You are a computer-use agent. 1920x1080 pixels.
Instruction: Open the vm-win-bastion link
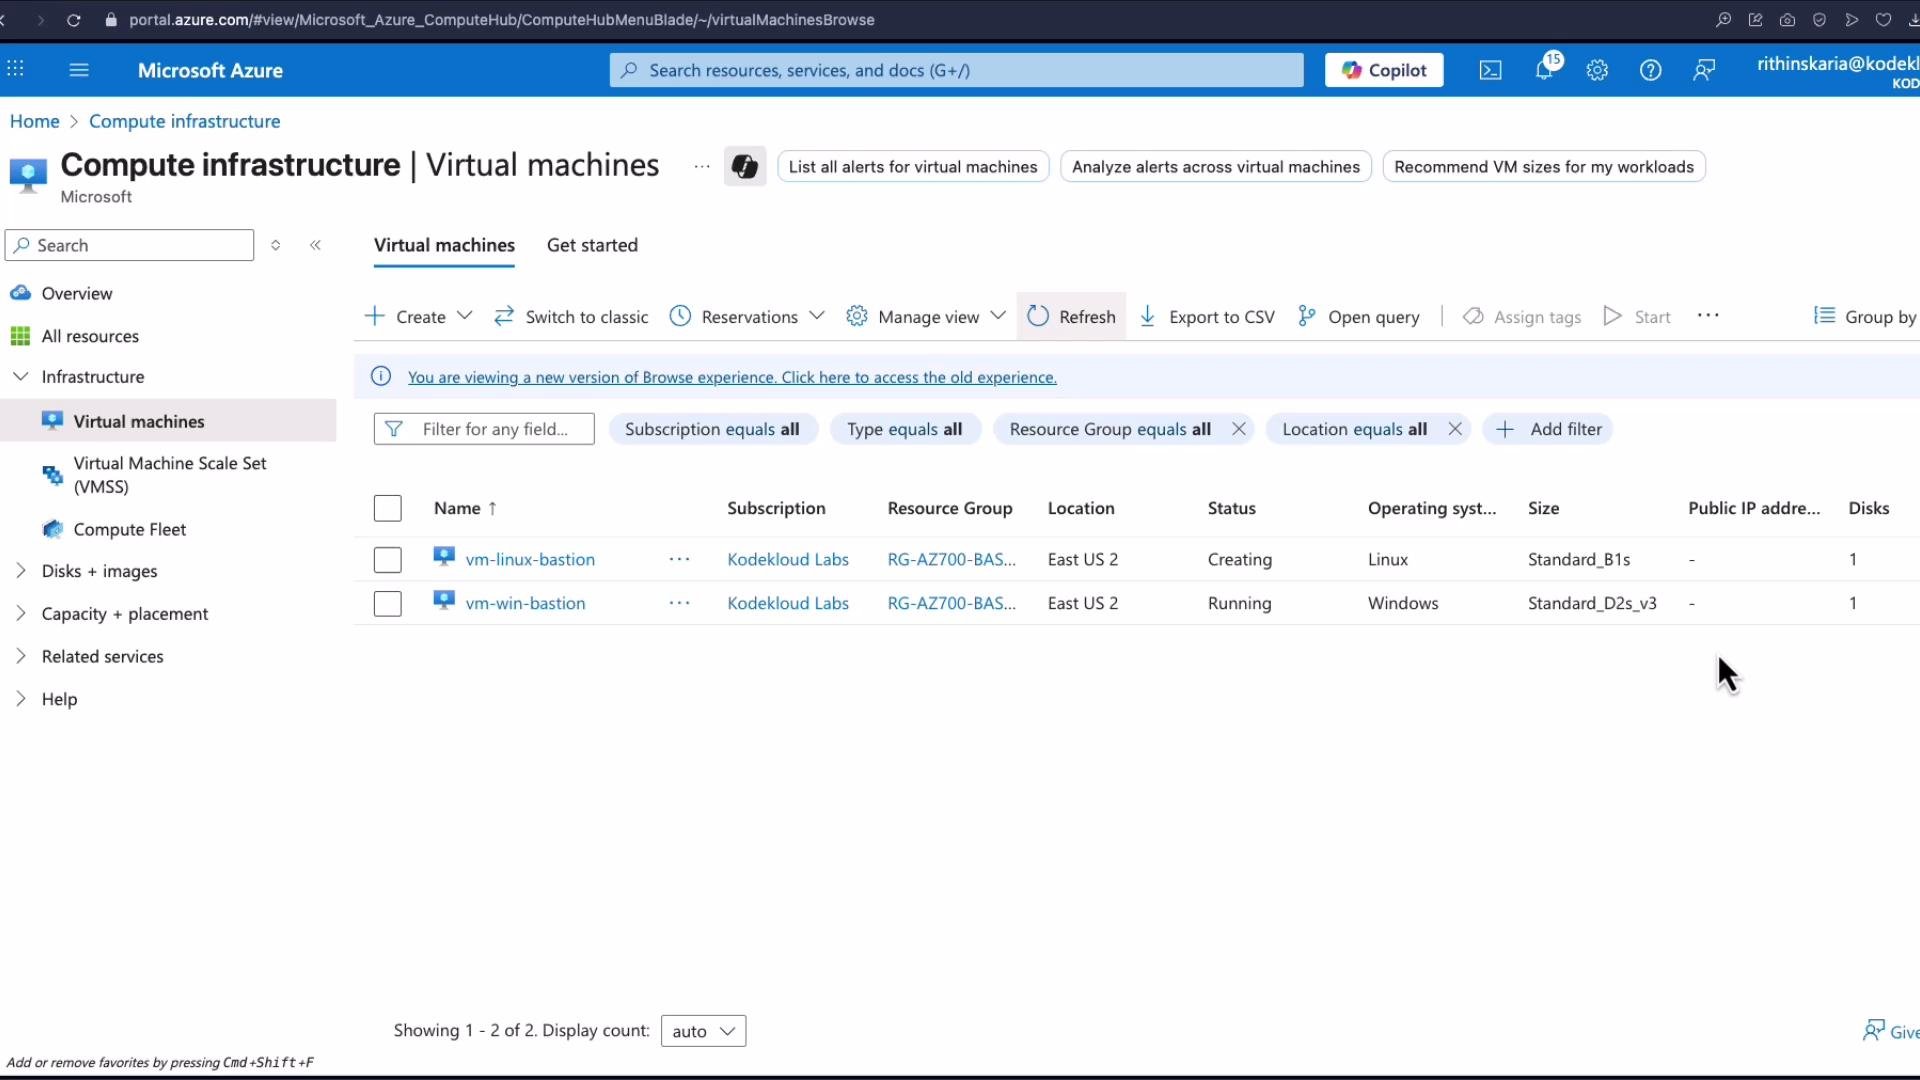pos(525,603)
